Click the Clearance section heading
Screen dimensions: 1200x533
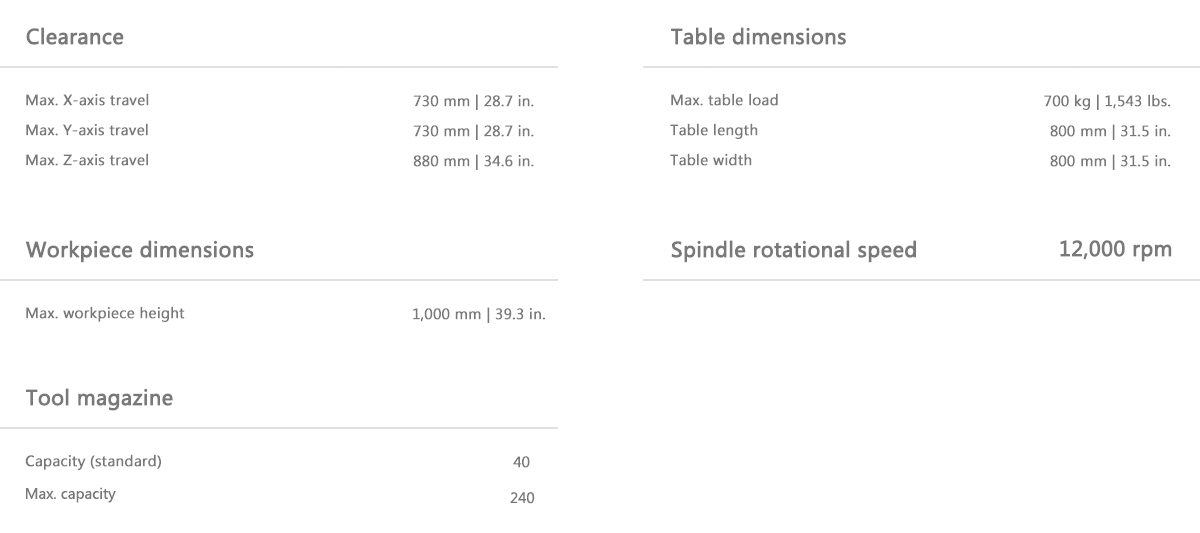(x=75, y=37)
